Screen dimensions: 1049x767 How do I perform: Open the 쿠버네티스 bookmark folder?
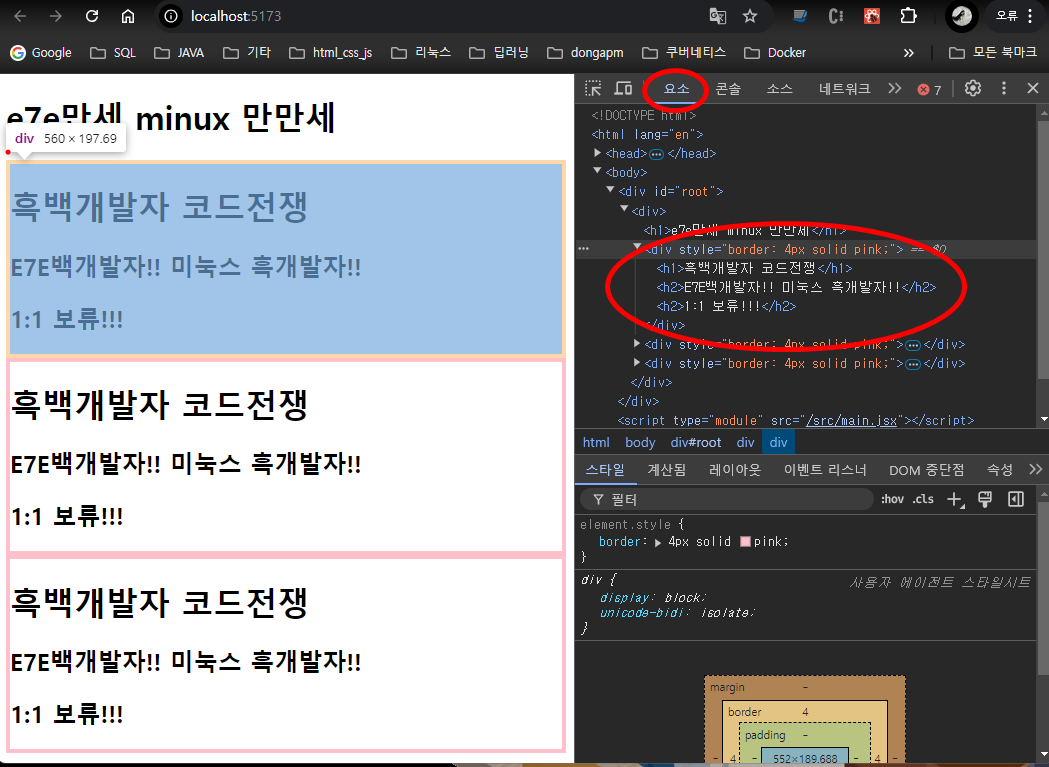click(684, 53)
